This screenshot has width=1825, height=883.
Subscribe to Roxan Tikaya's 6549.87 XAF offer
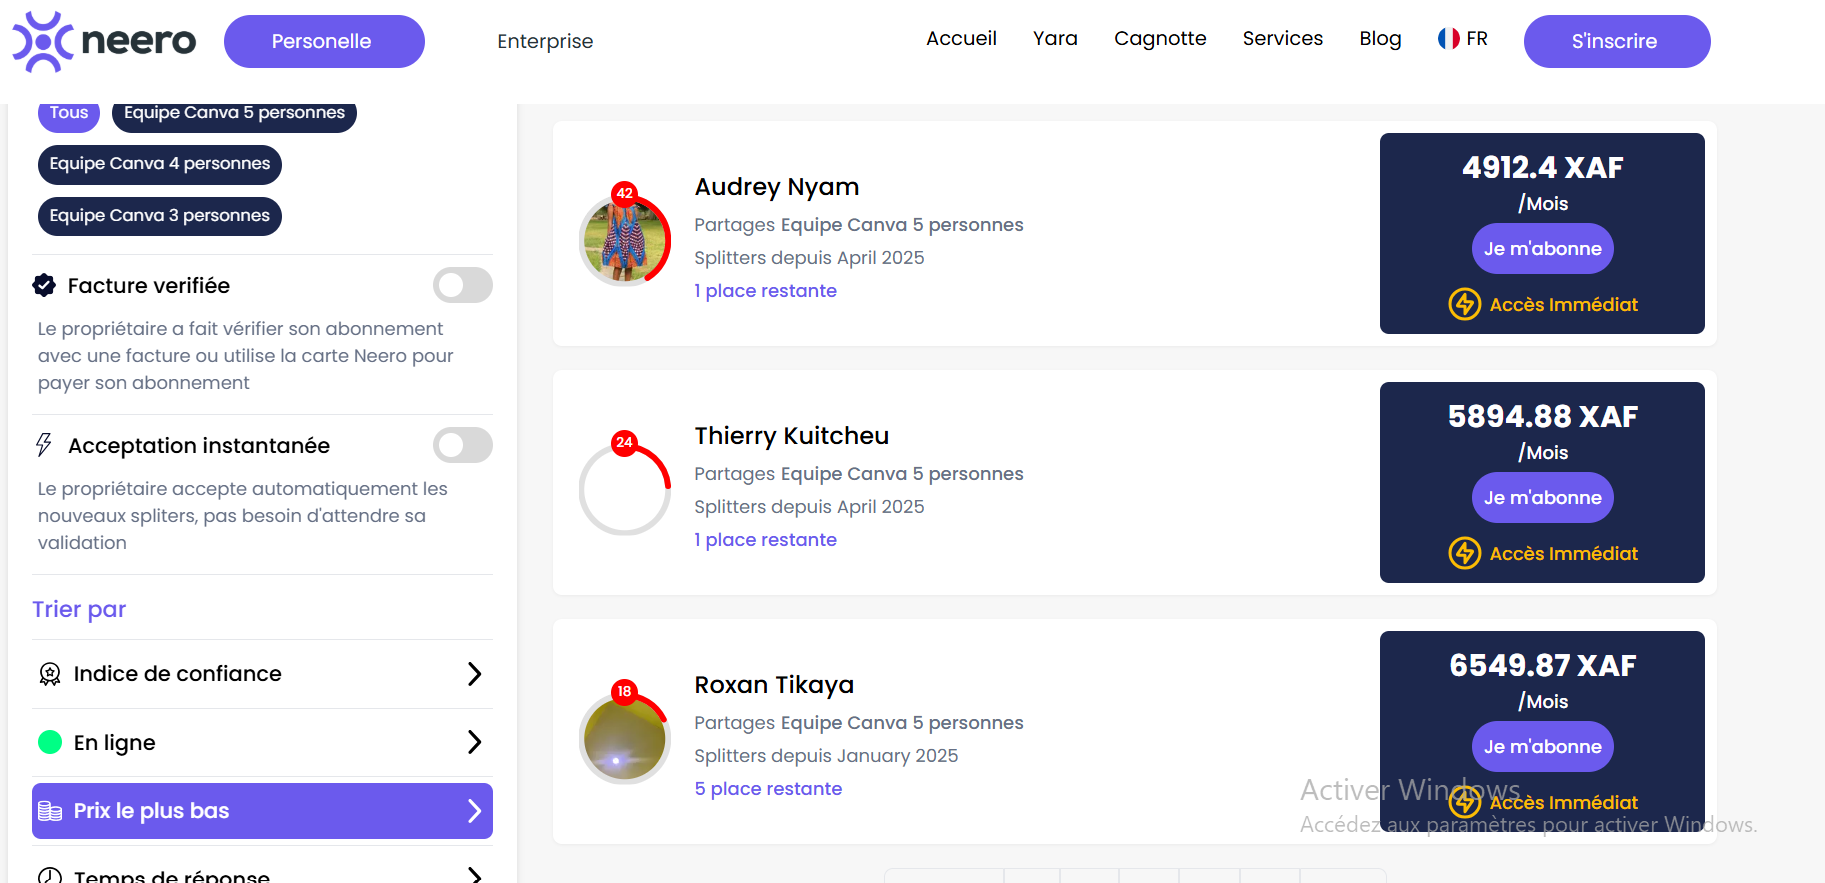tap(1542, 746)
